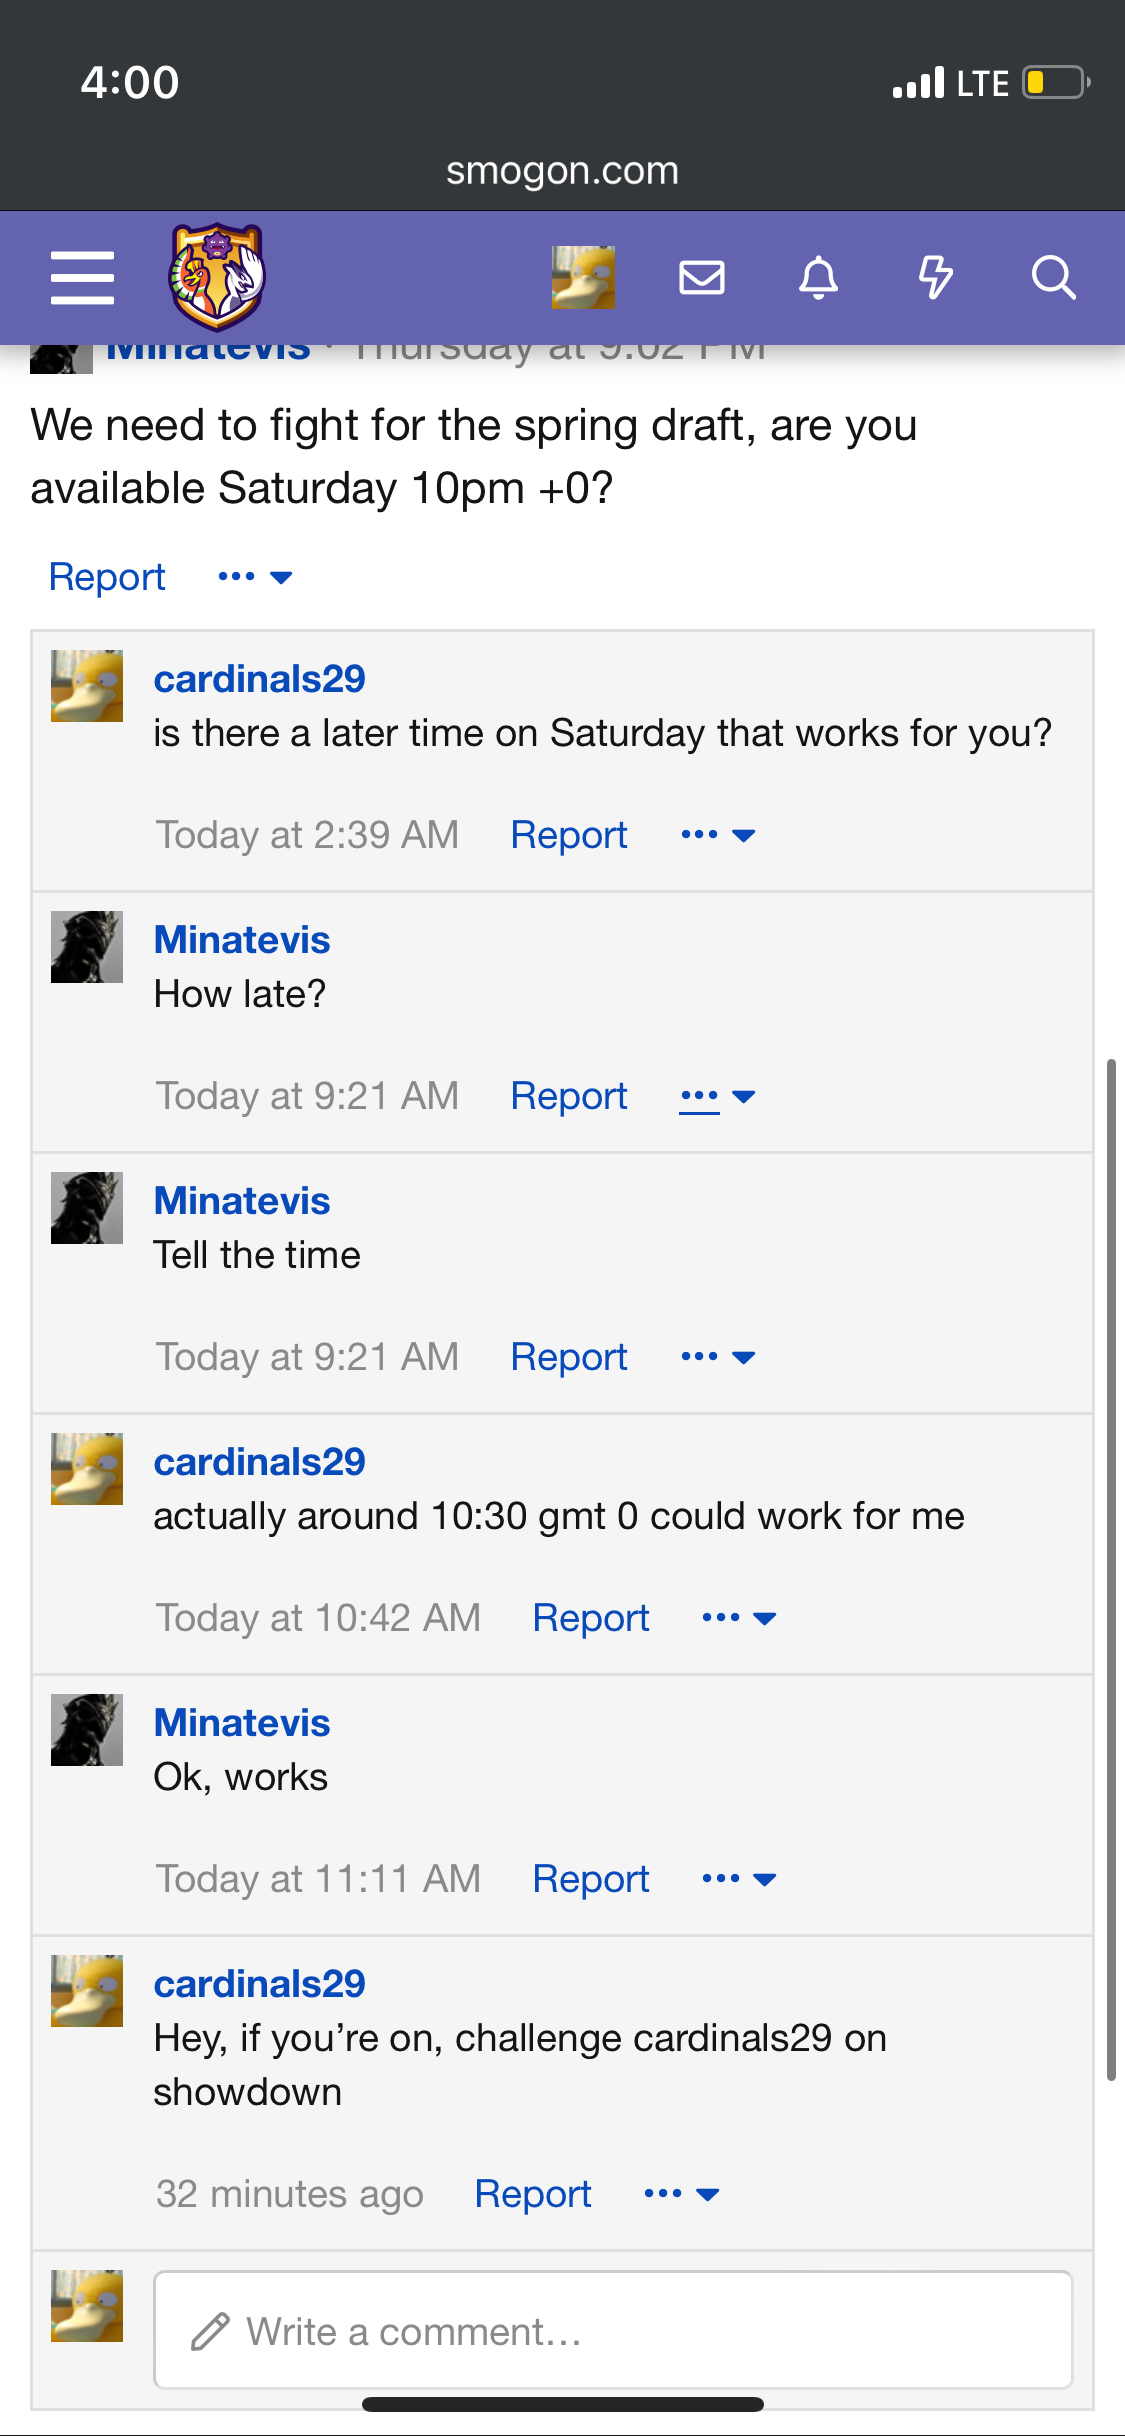Open Minatevis avatar beside 'Ok, works'

(x=87, y=1730)
